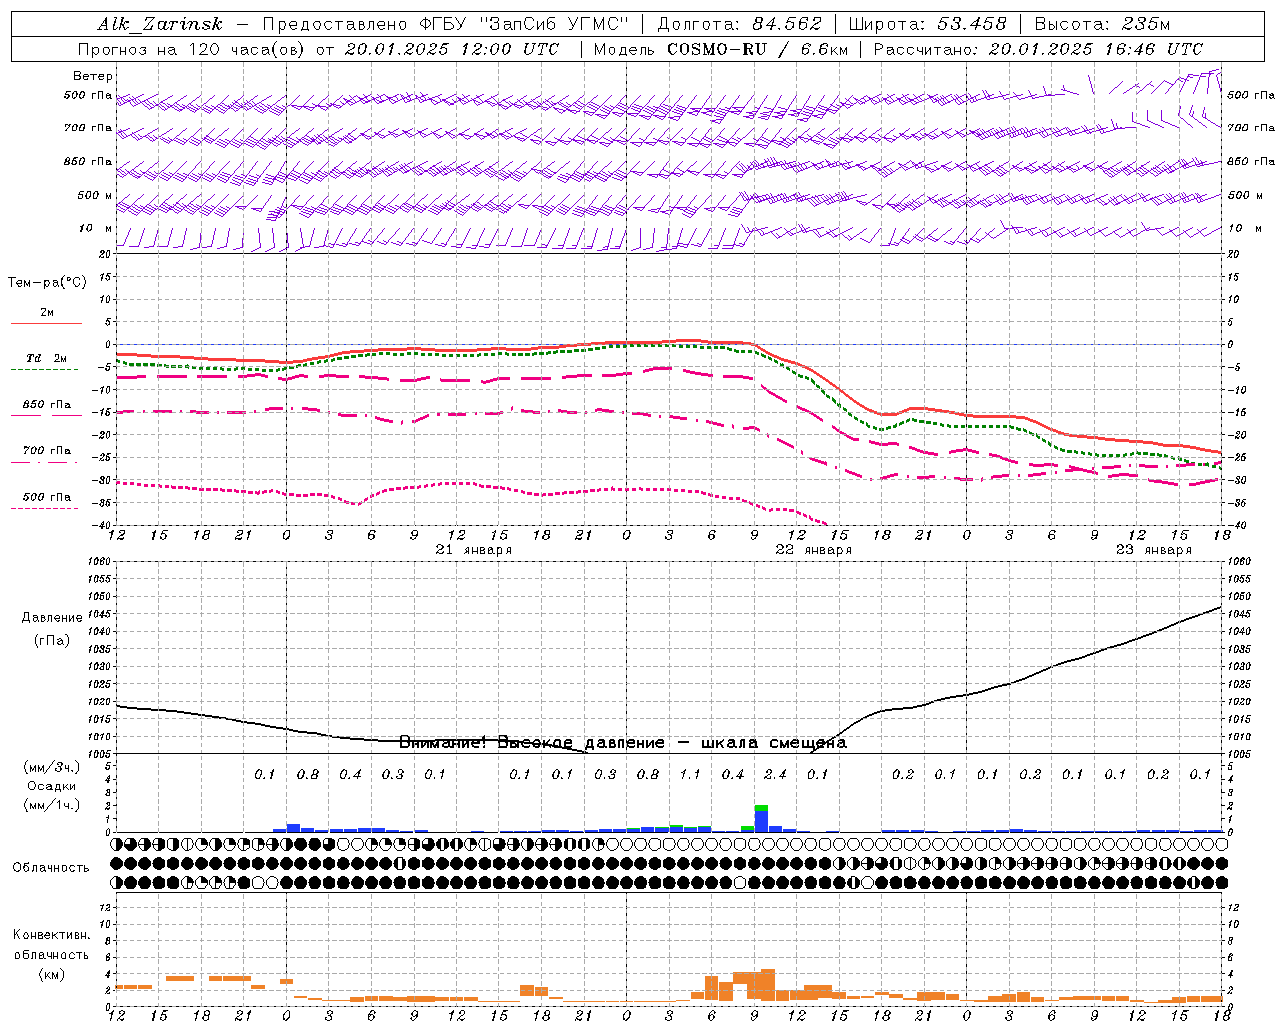
Task: Click the Ветер wind panel label
Action: point(93,76)
